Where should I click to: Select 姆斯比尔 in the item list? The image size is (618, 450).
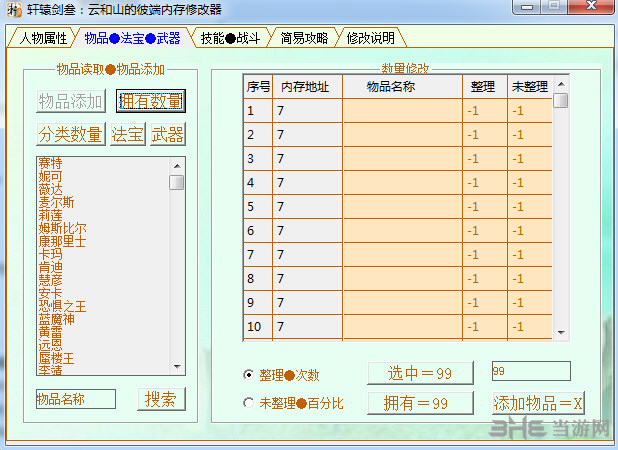click(62, 228)
